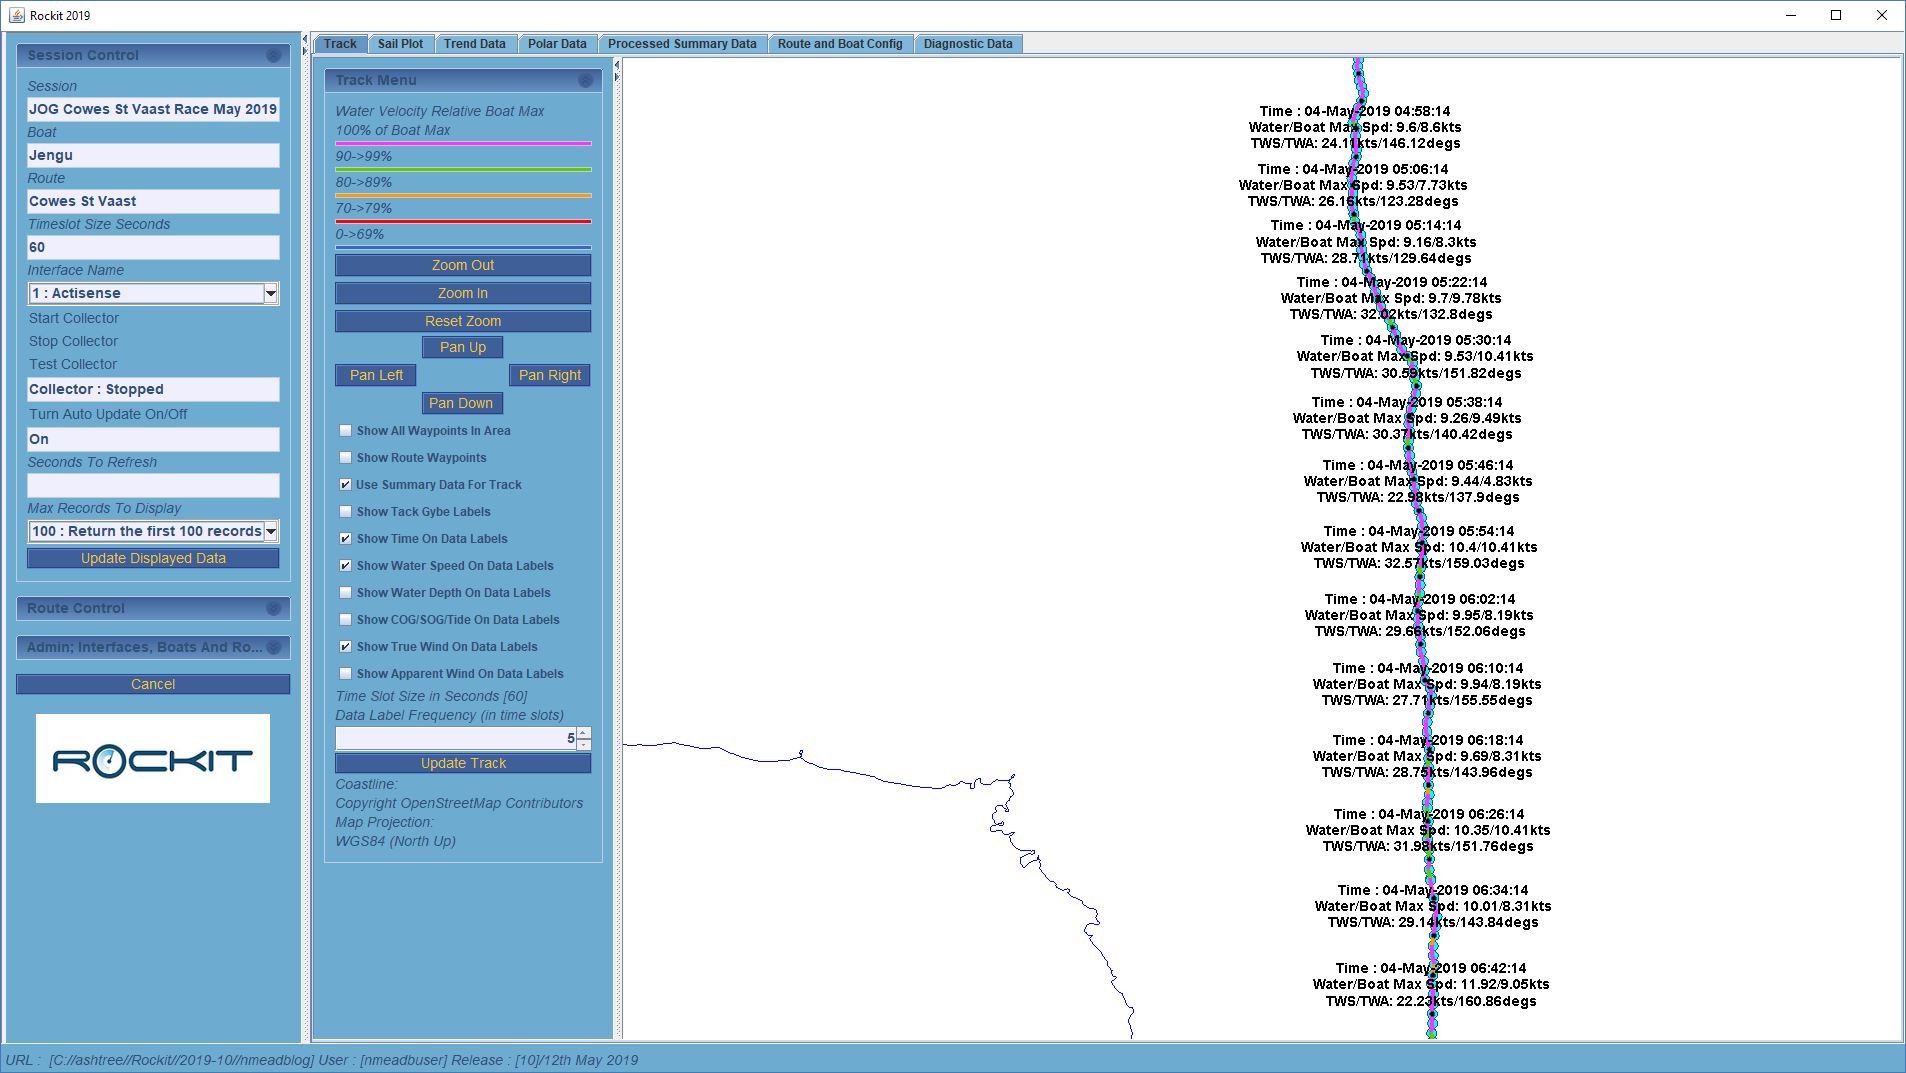The height and width of the screenshot is (1073, 1906).
Task: Collapse the Track Menu panel icon
Action: click(585, 81)
